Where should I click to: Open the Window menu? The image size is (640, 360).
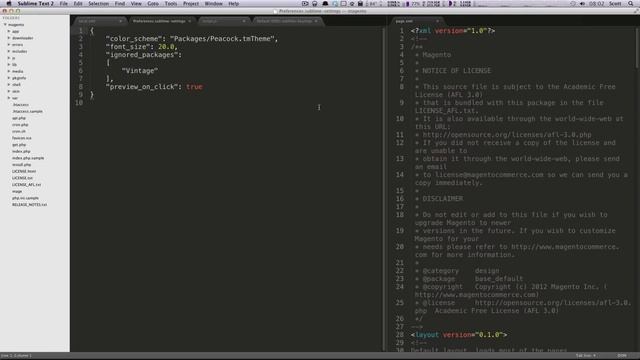[213, 3]
